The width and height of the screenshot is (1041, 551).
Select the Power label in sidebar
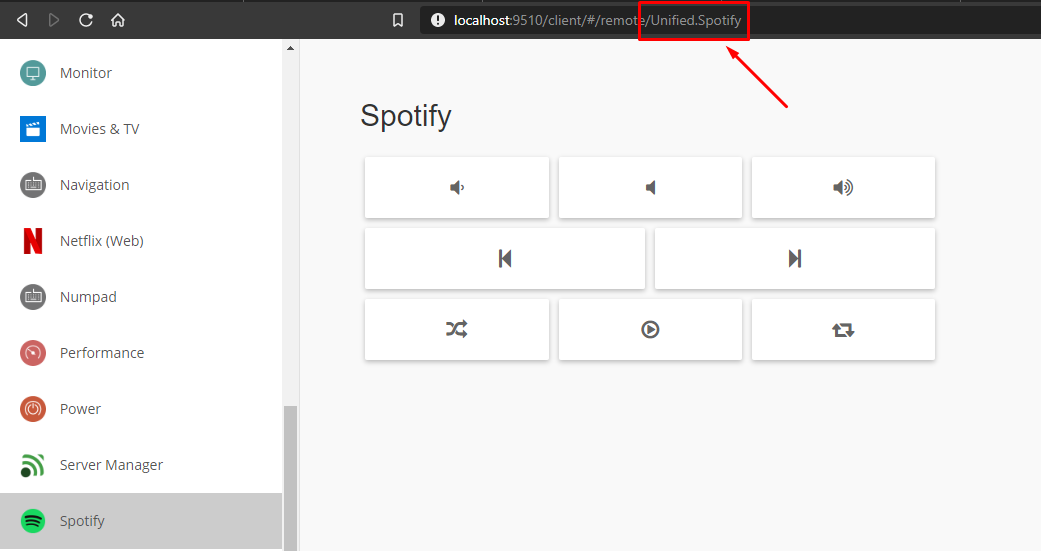coord(80,409)
